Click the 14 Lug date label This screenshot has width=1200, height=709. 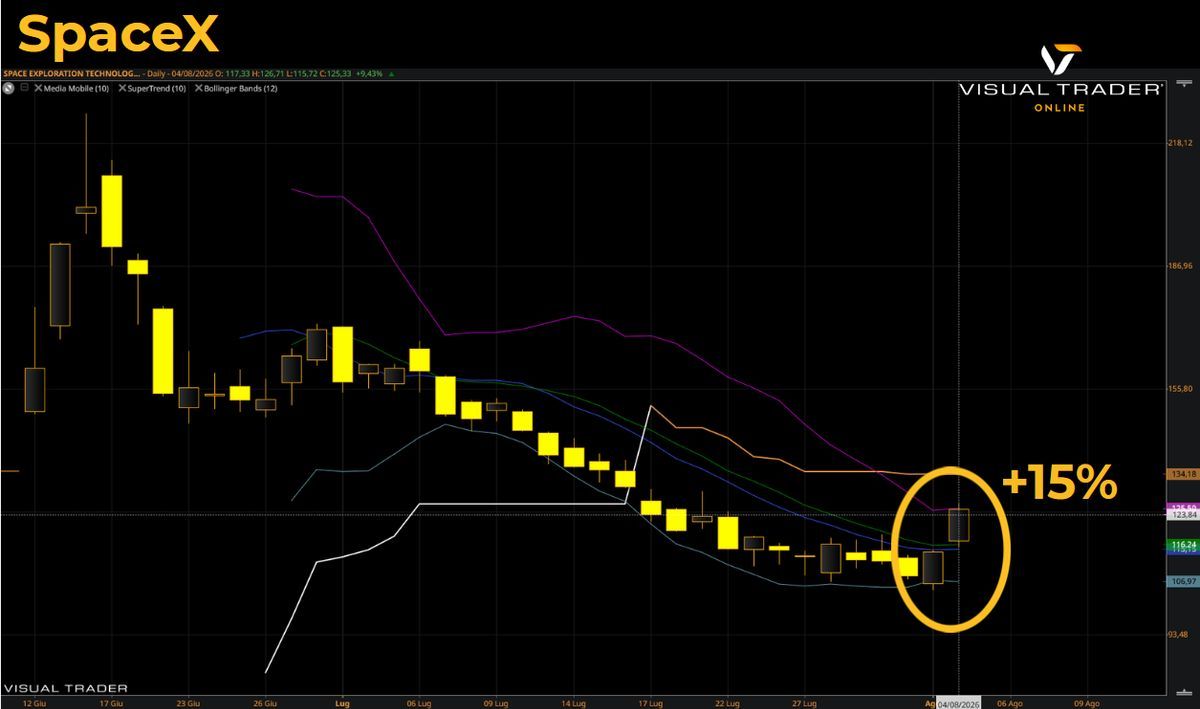tap(572, 702)
